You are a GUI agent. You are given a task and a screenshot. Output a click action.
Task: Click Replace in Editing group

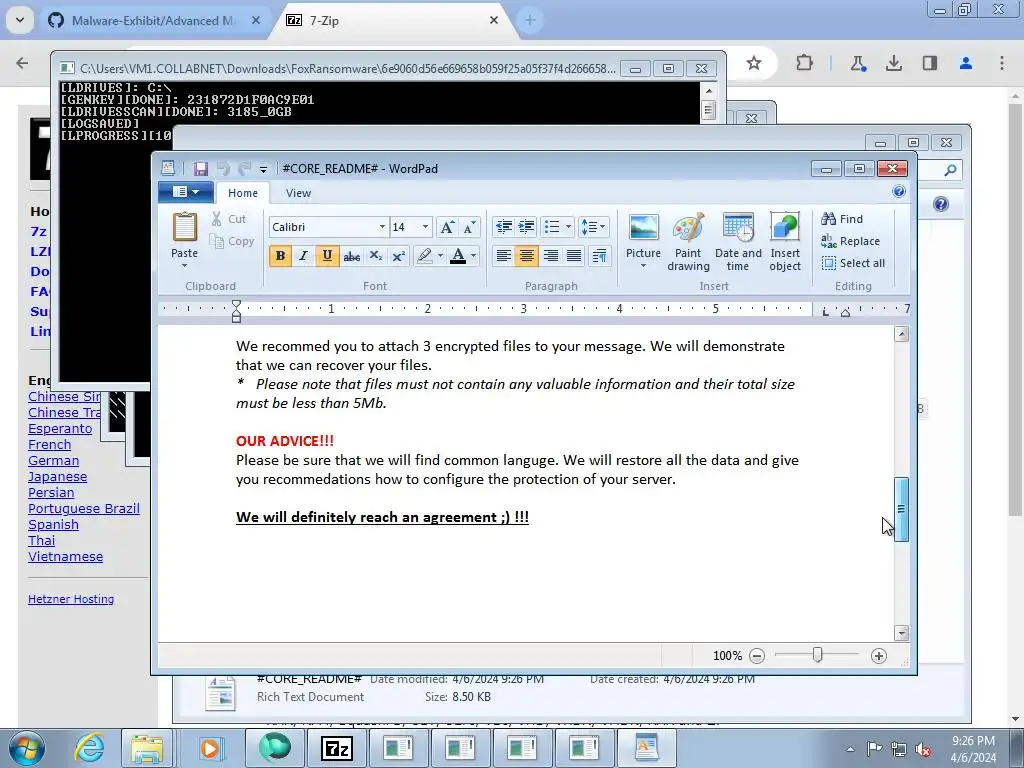850,241
